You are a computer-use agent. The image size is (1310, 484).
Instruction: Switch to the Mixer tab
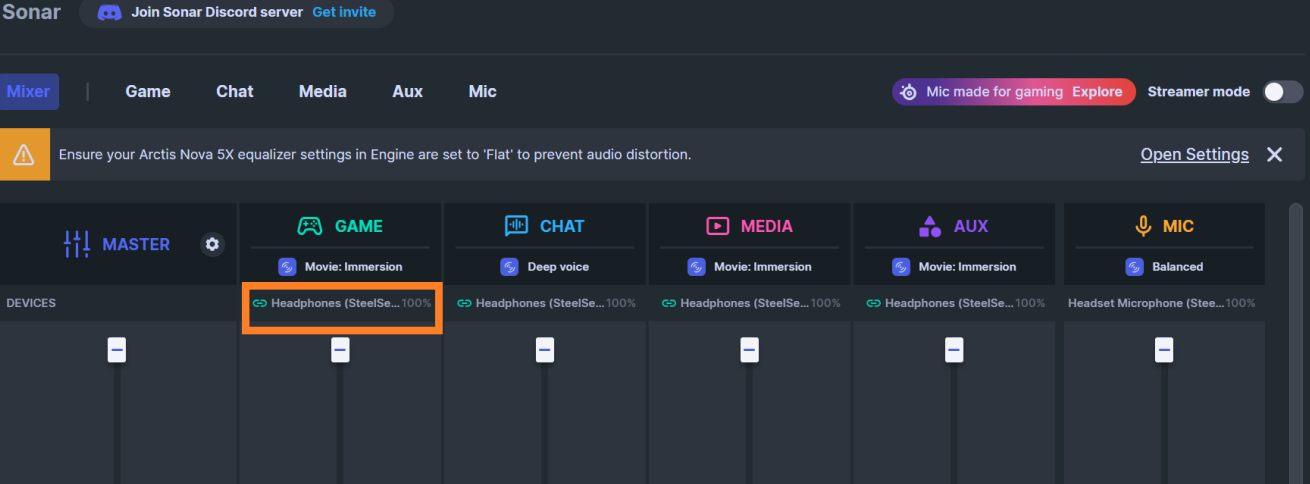(x=29, y=92)
